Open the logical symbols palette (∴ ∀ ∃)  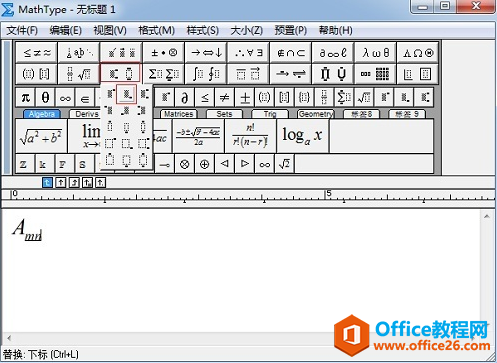[x=248, y=52]
